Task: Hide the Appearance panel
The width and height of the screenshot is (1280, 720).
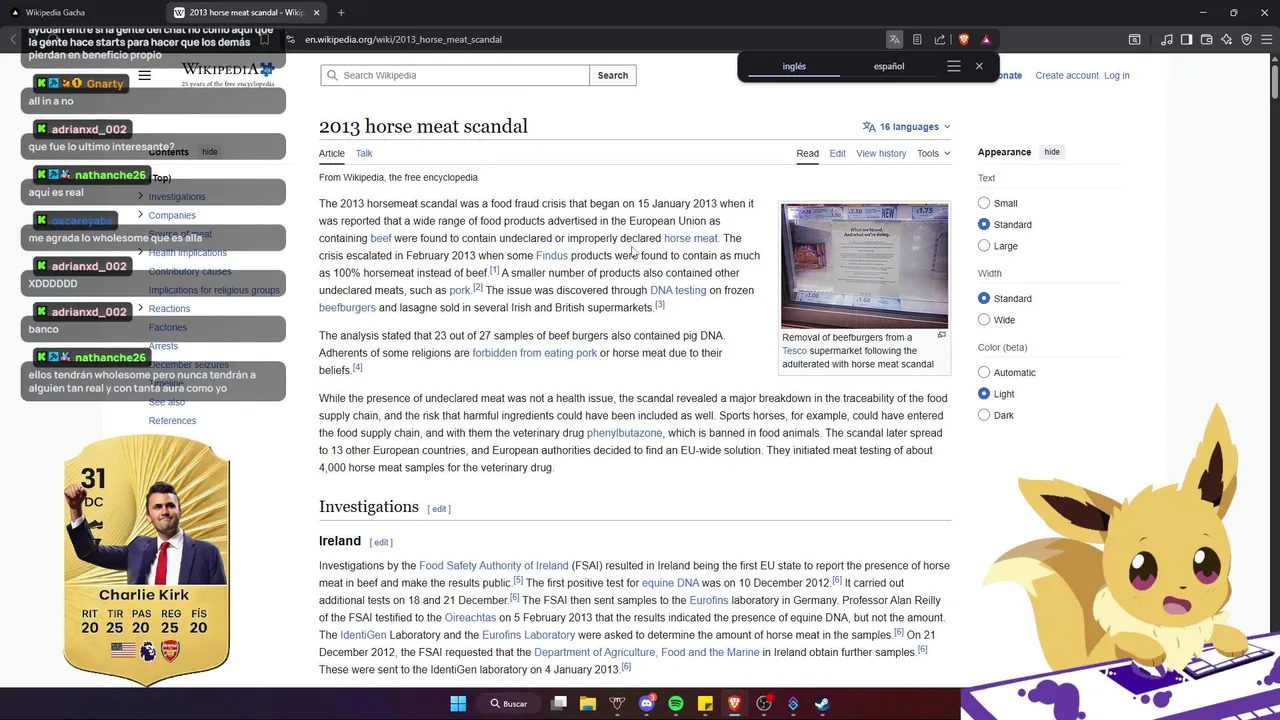Action: pyautogui.click(x=1052, y=152)
